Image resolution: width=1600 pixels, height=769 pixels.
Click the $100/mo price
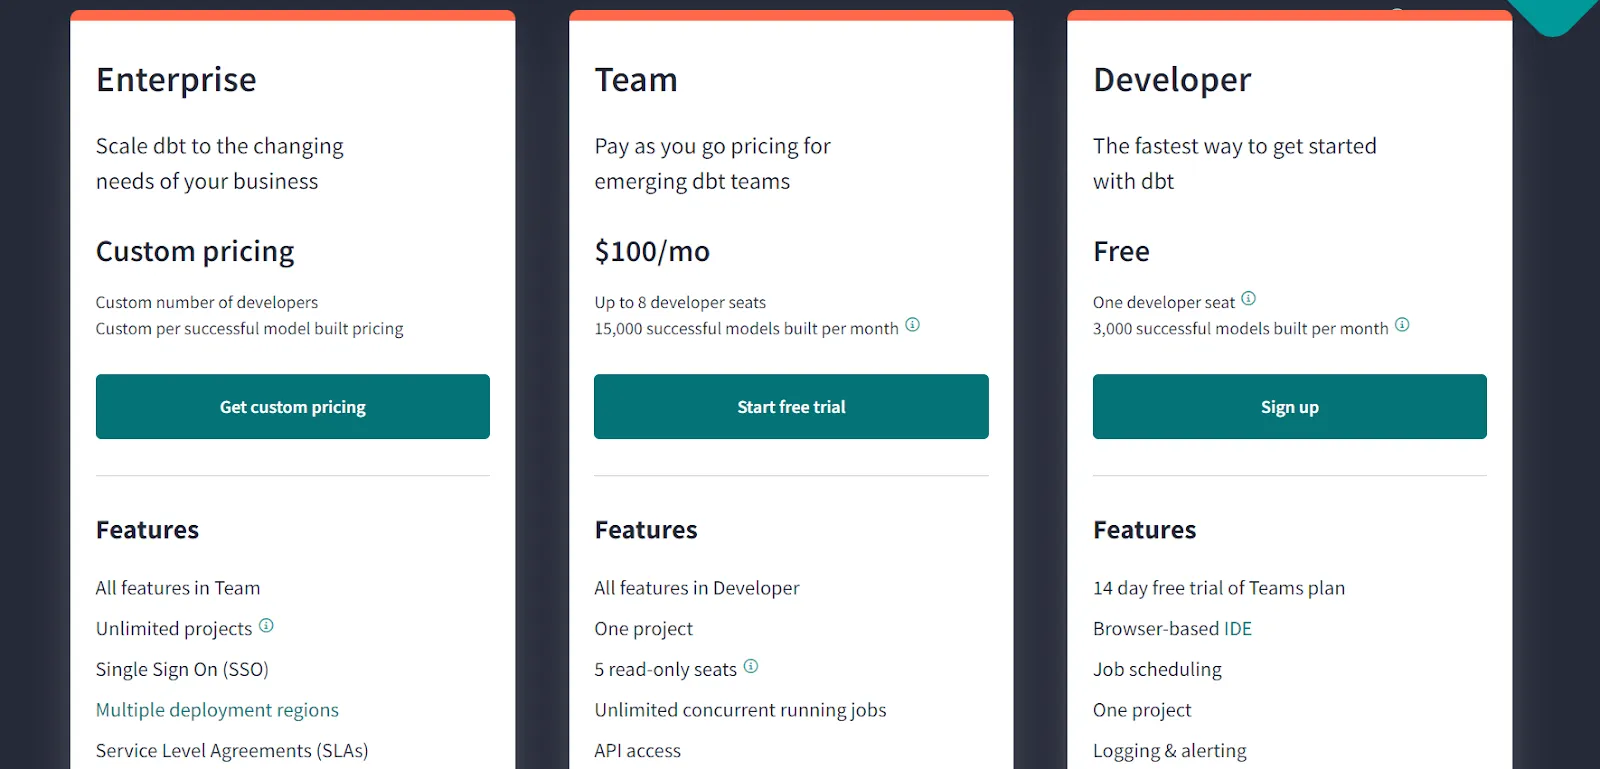pos(652,252)
